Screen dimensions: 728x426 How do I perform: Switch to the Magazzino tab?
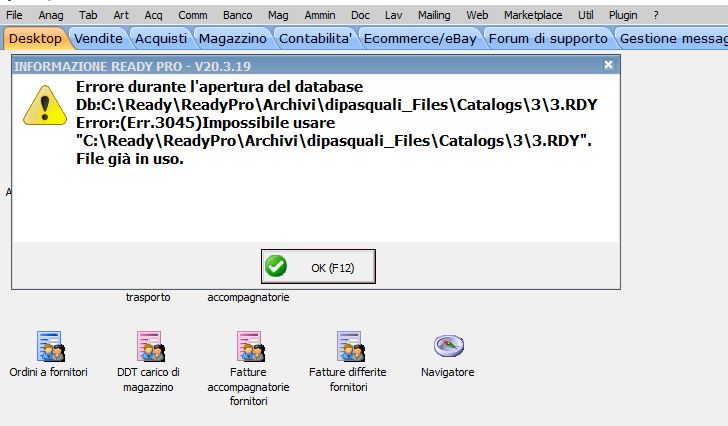point(233,39)
